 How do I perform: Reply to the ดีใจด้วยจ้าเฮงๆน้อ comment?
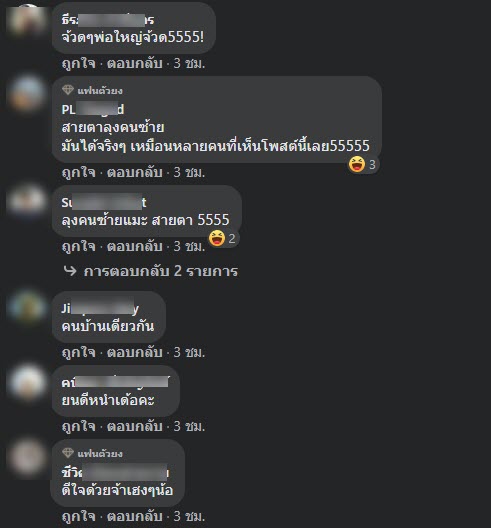point(134,516)
